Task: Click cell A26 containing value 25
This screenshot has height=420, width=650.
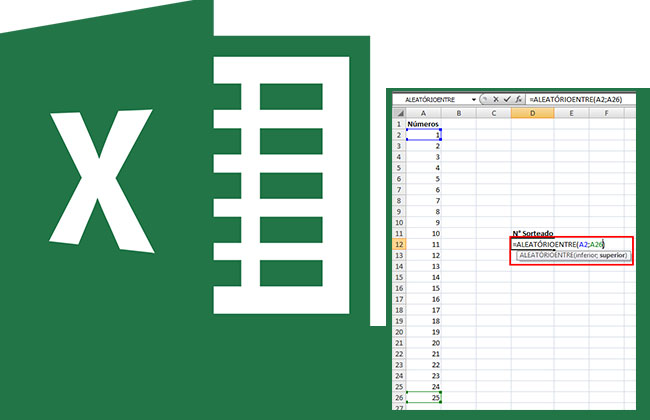Action: click(423, 398)
